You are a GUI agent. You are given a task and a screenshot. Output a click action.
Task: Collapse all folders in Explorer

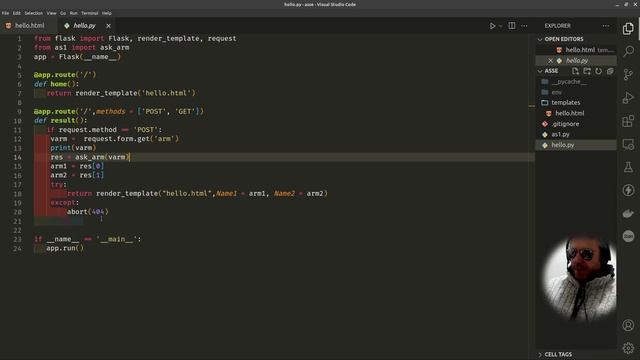point(610,71)
